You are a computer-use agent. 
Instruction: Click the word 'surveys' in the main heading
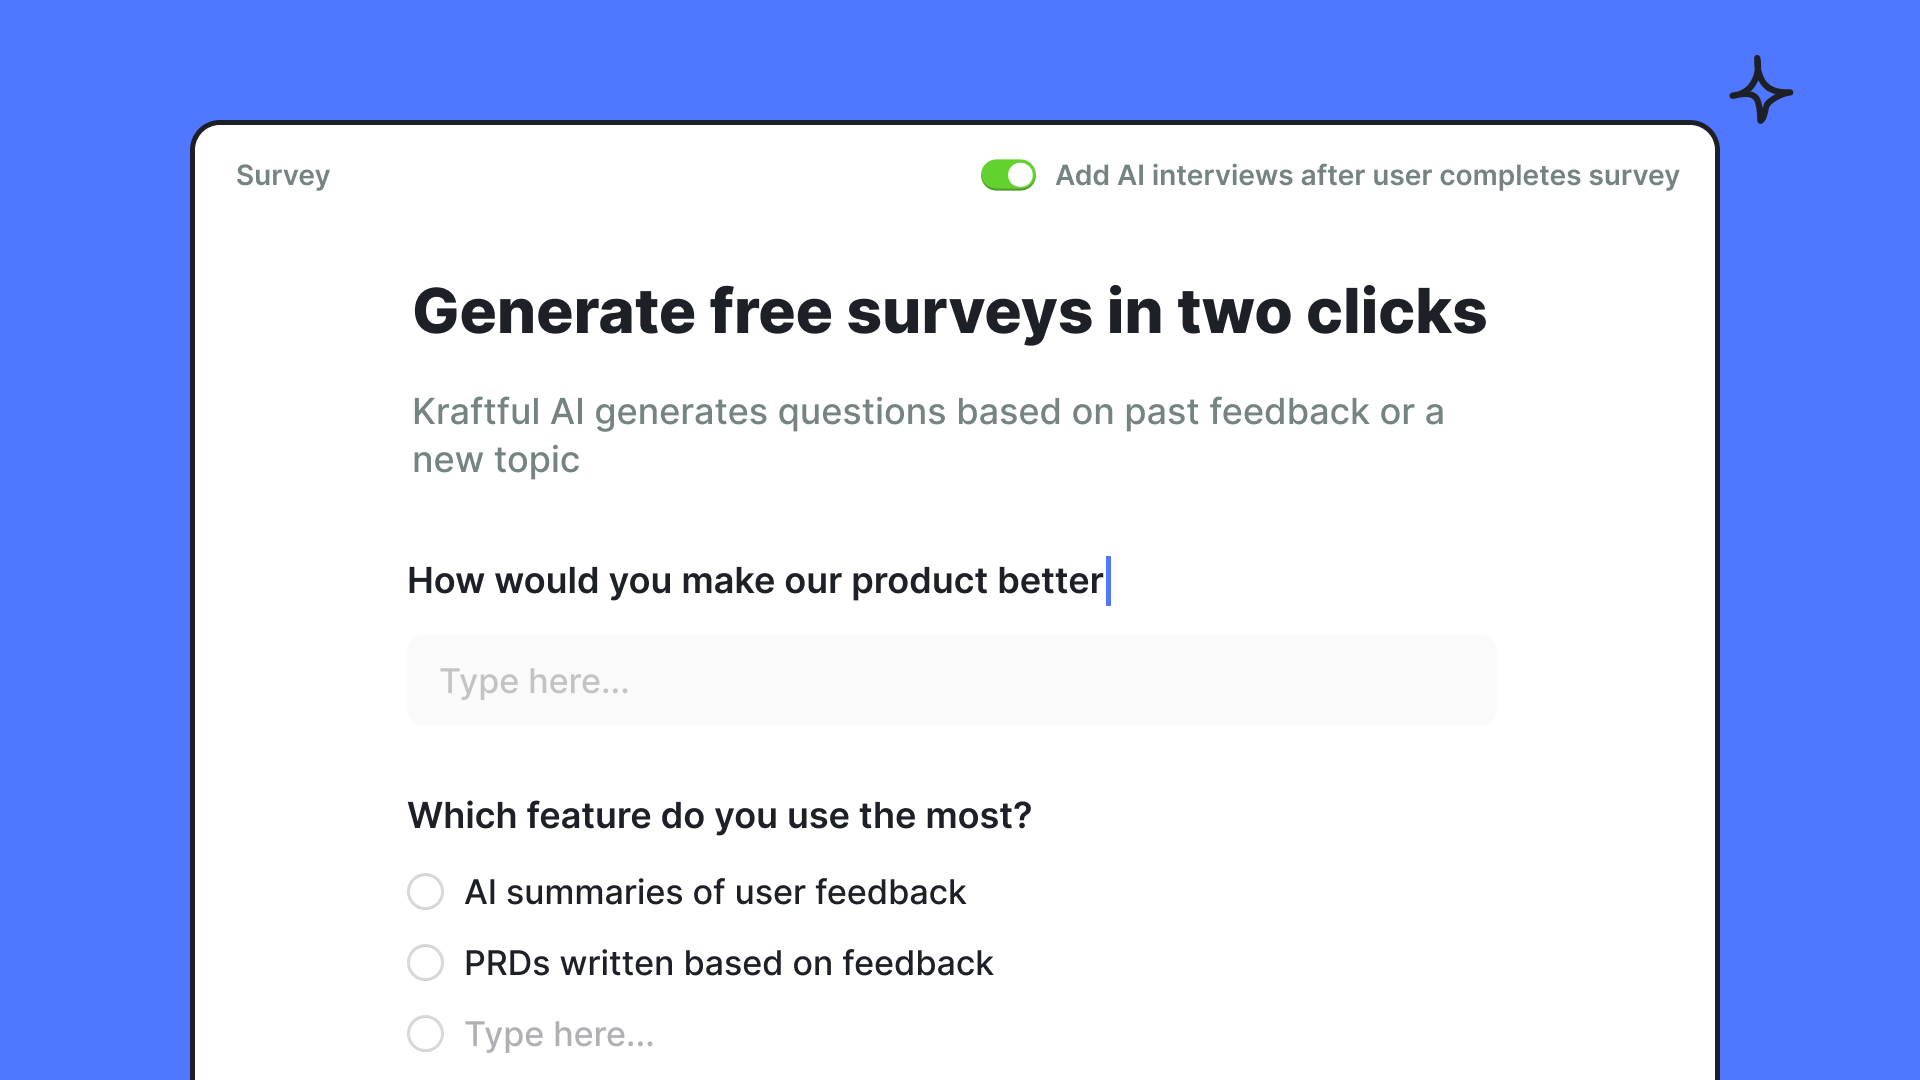point(969,311)
